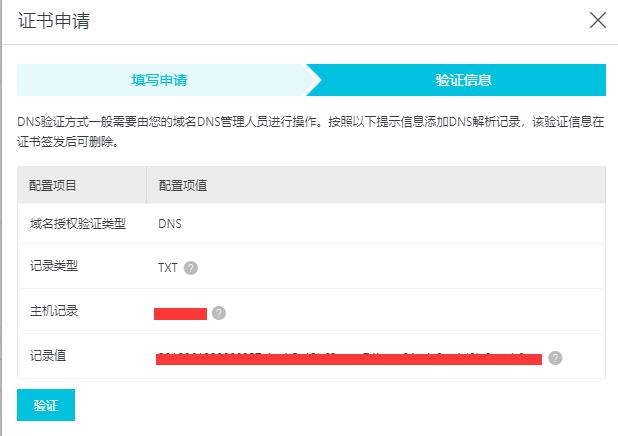
Task: Show the help hint for 记录值
Action: (555, 358)
